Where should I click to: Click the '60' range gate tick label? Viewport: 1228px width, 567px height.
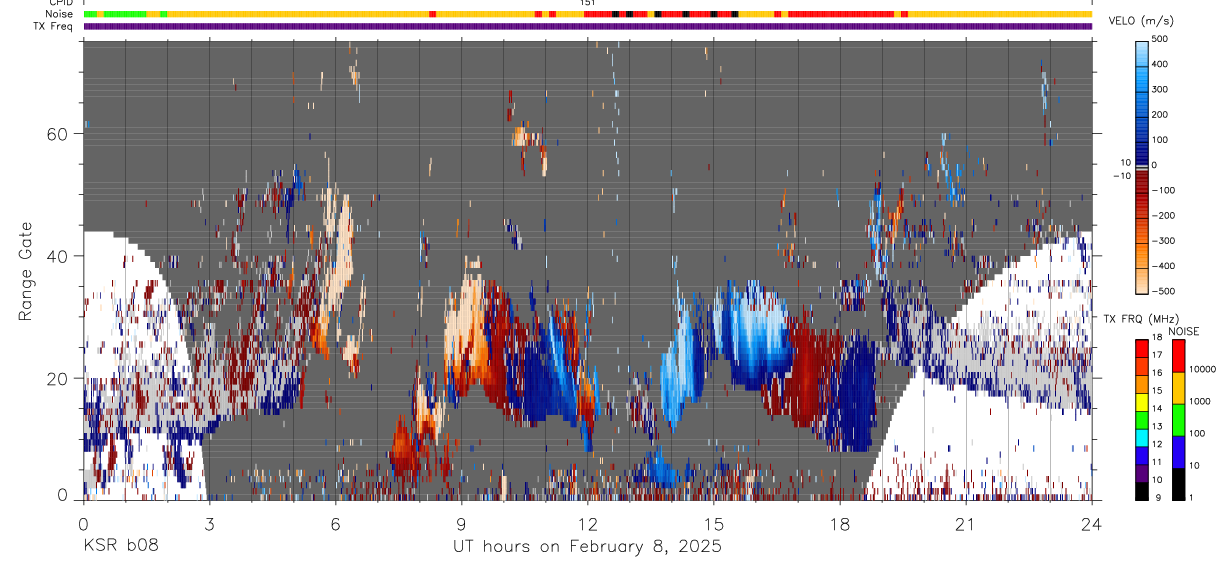(59, 134)
